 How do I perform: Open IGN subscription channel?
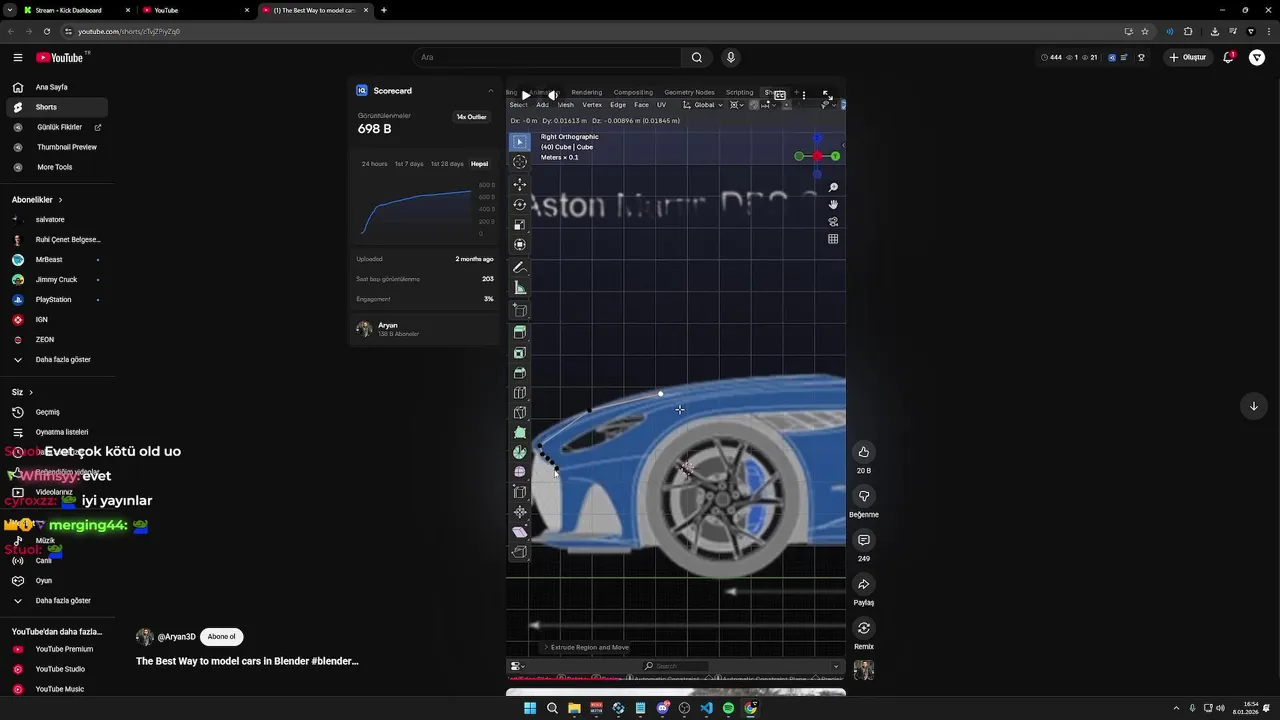[x=57, y=319]
